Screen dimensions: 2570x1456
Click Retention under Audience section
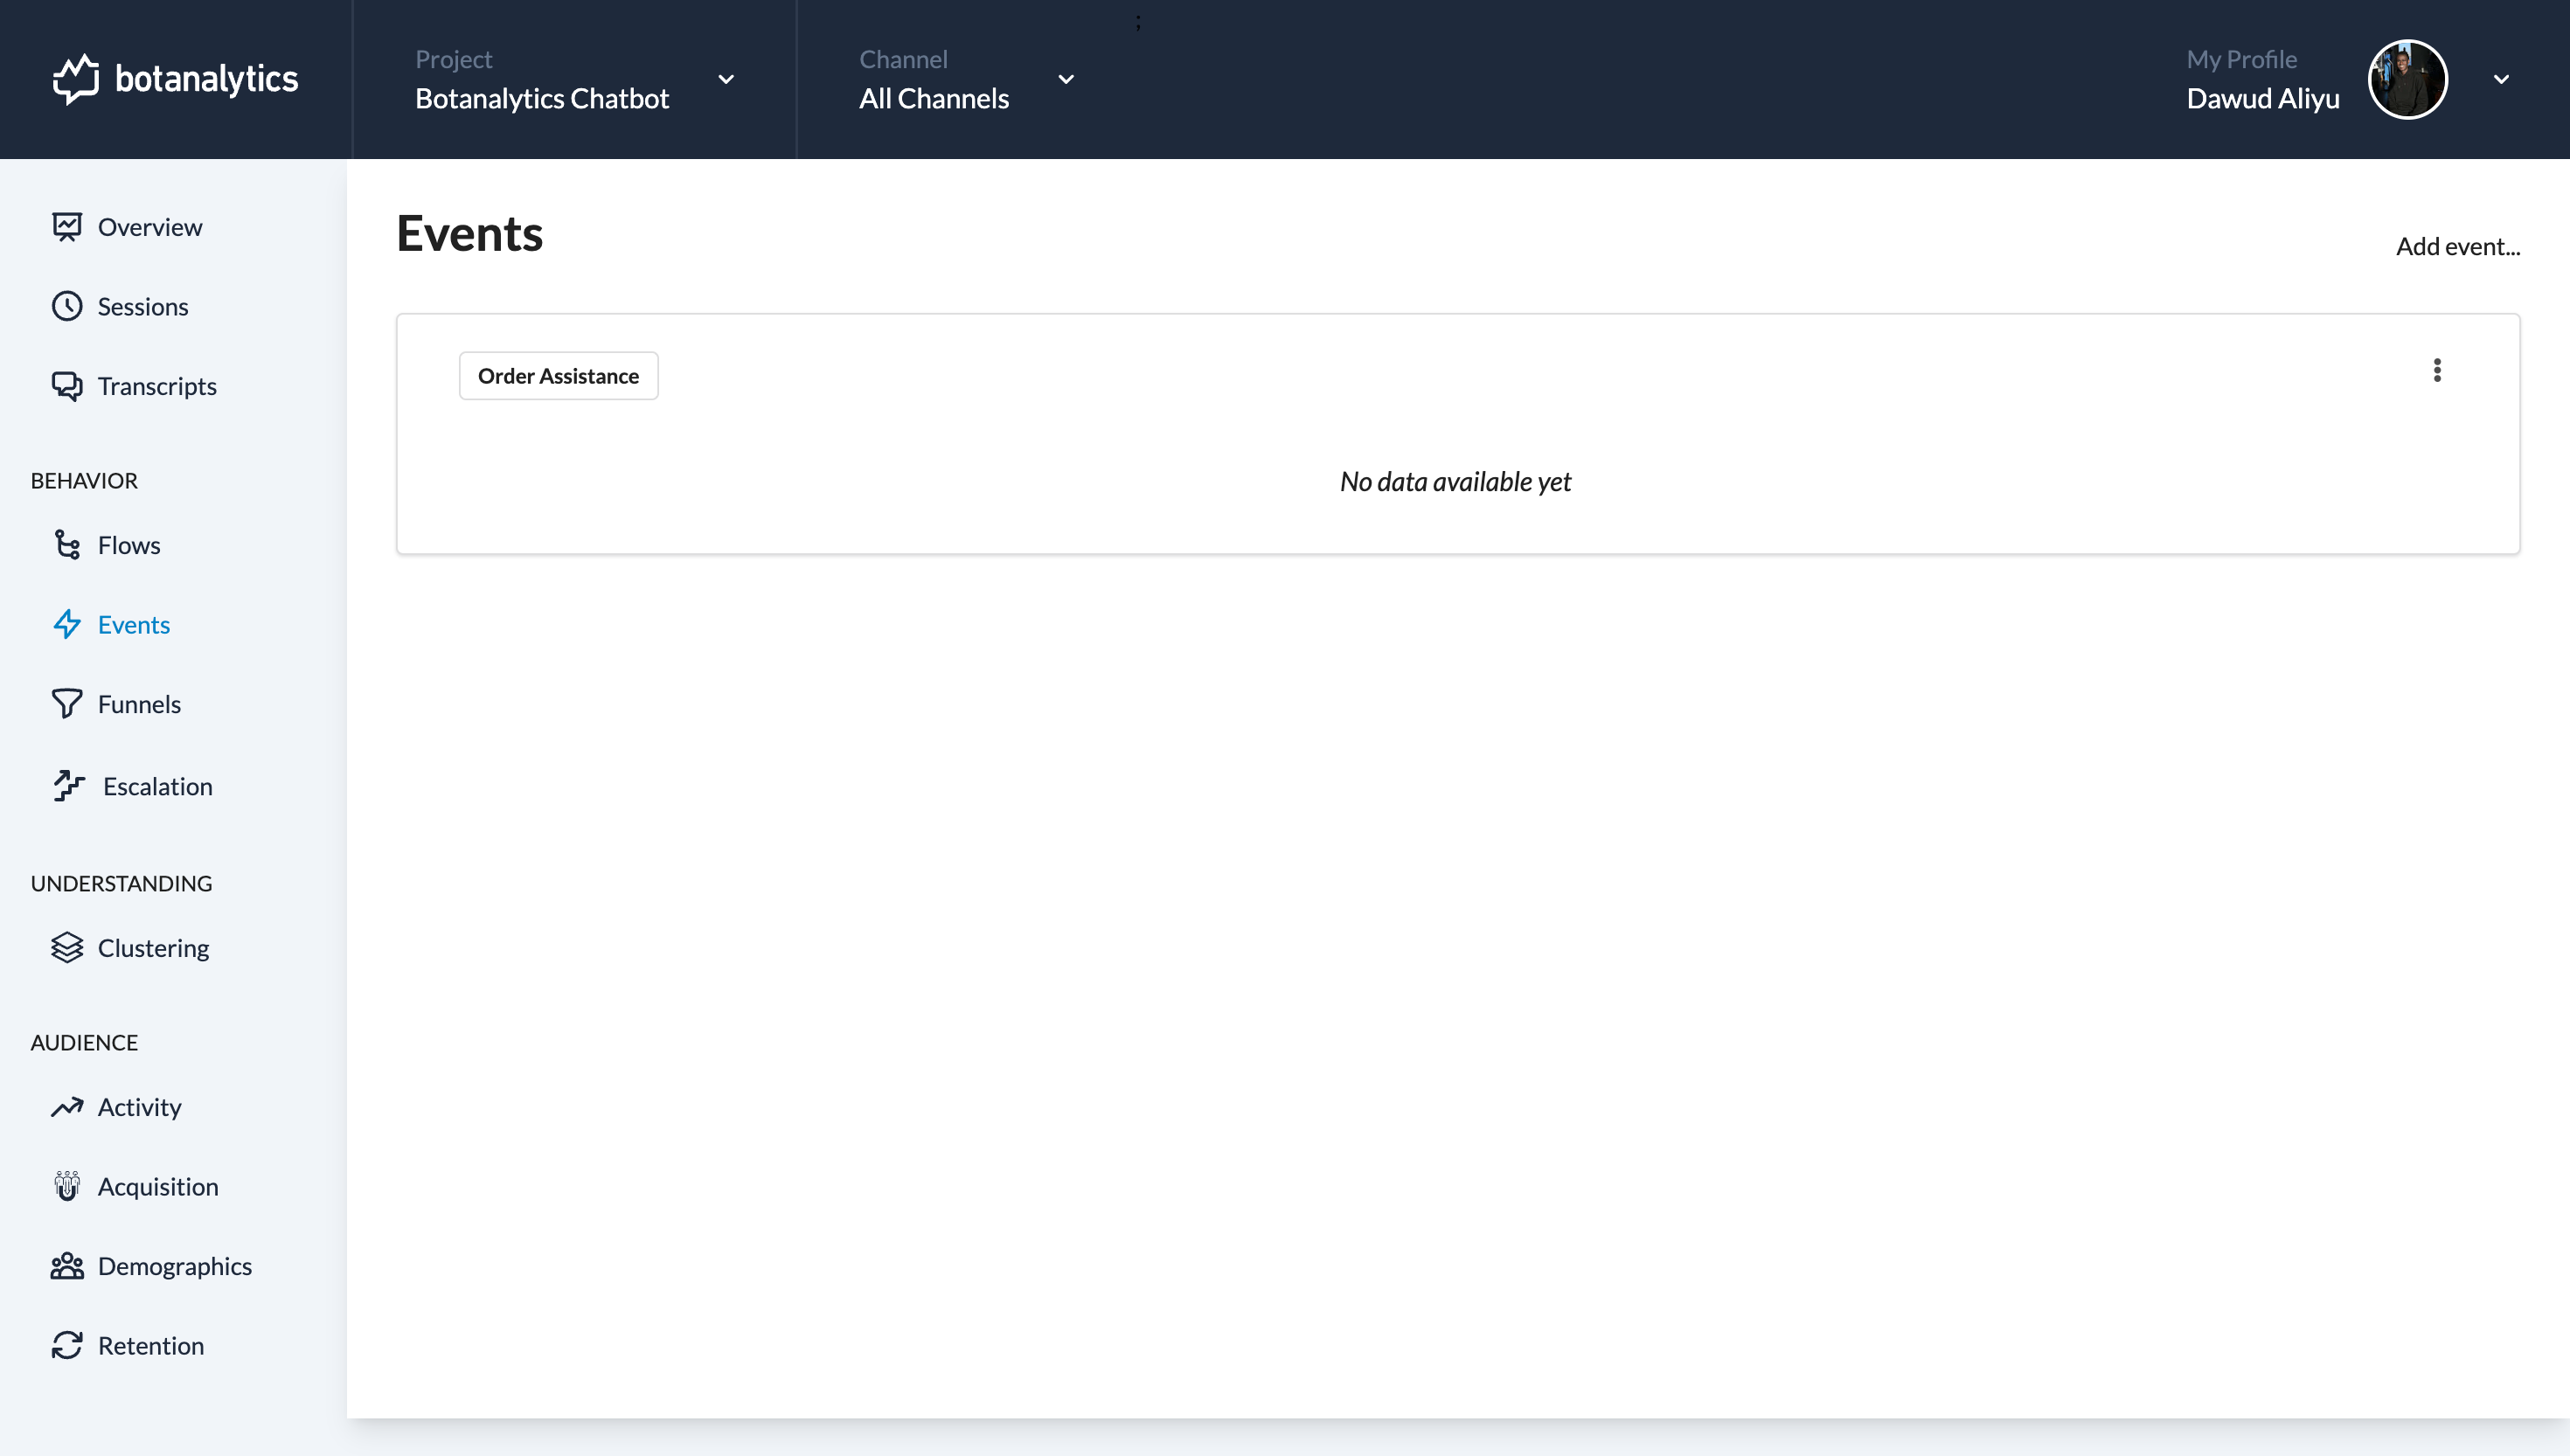pos(150,1345)
